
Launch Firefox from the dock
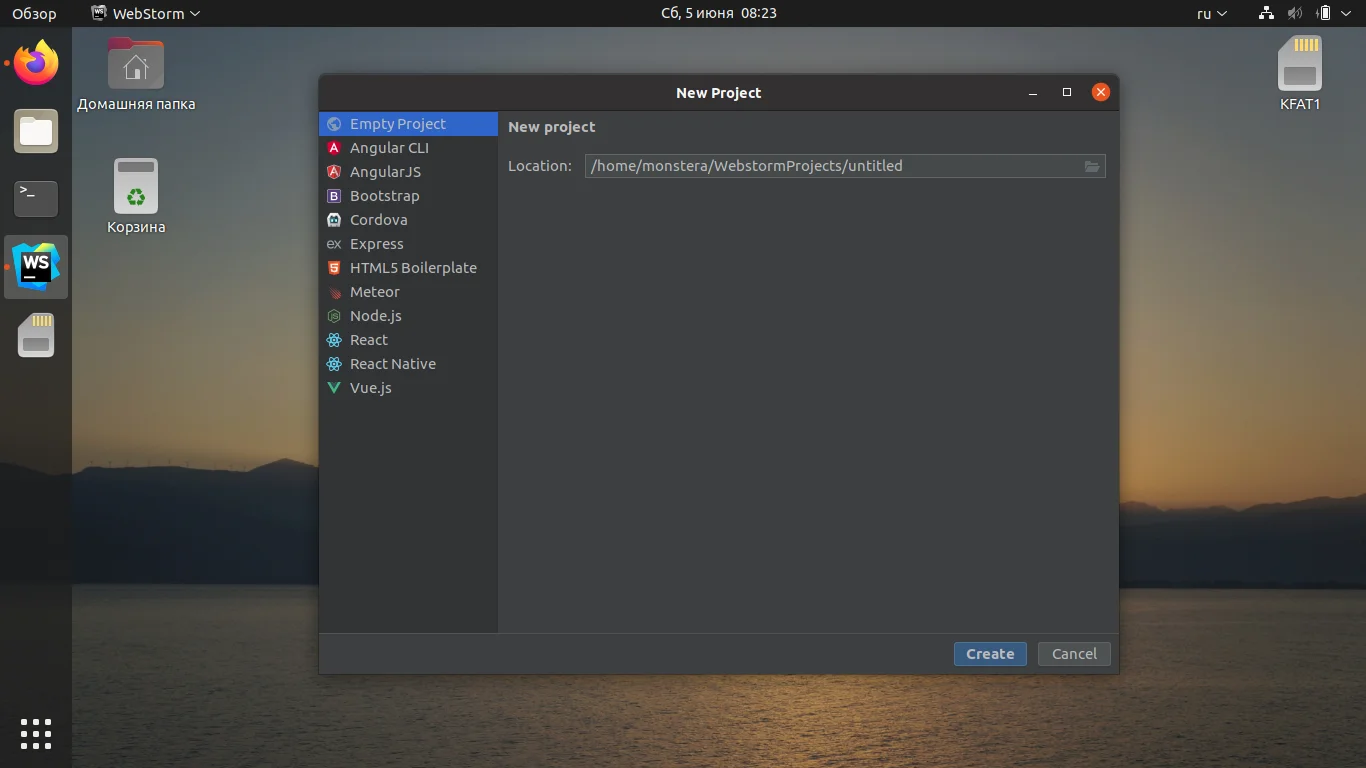[36, 63]
